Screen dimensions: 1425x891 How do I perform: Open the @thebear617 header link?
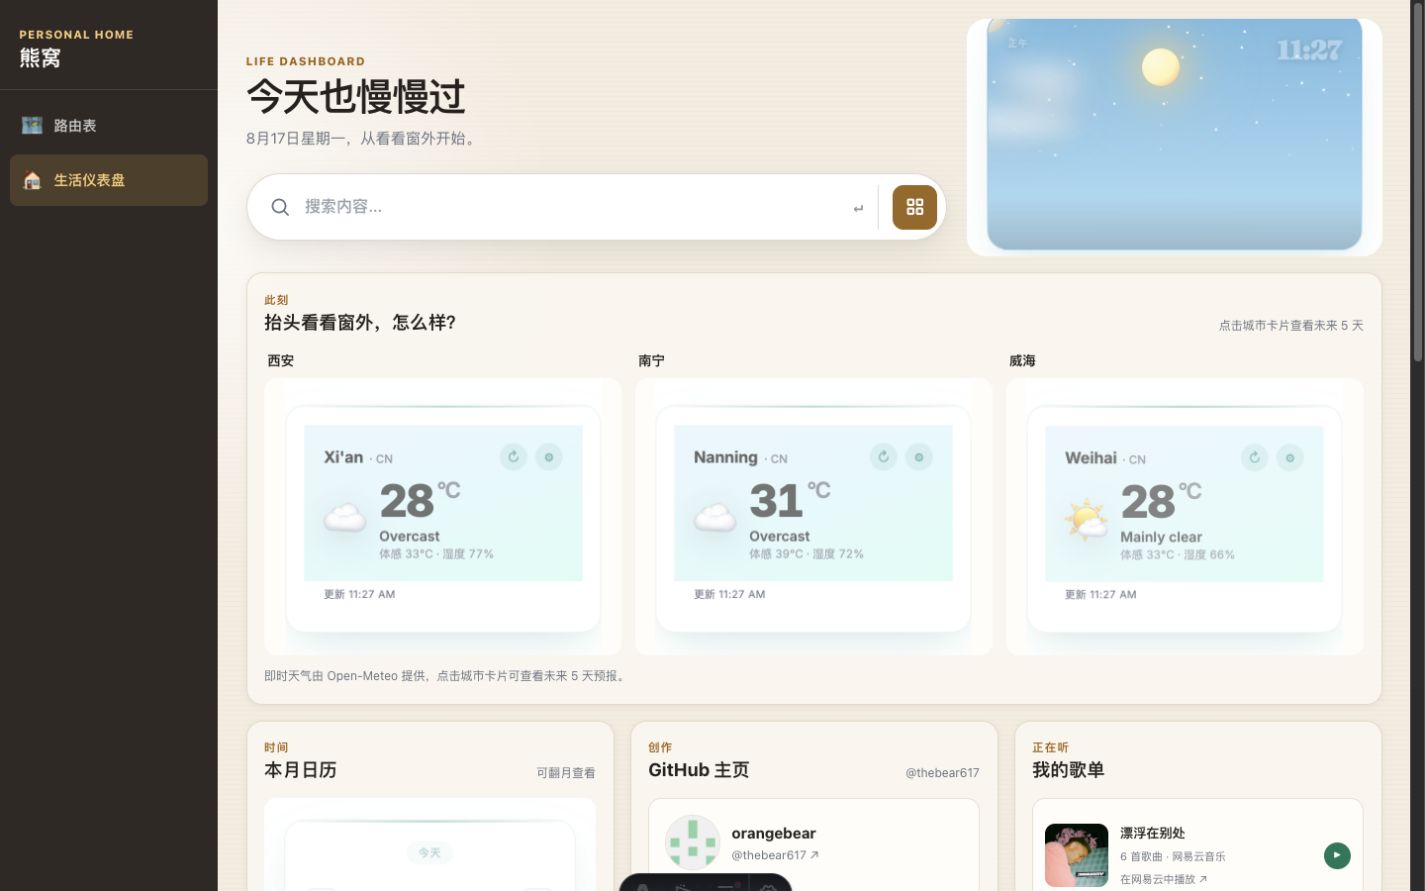point(942,773)
